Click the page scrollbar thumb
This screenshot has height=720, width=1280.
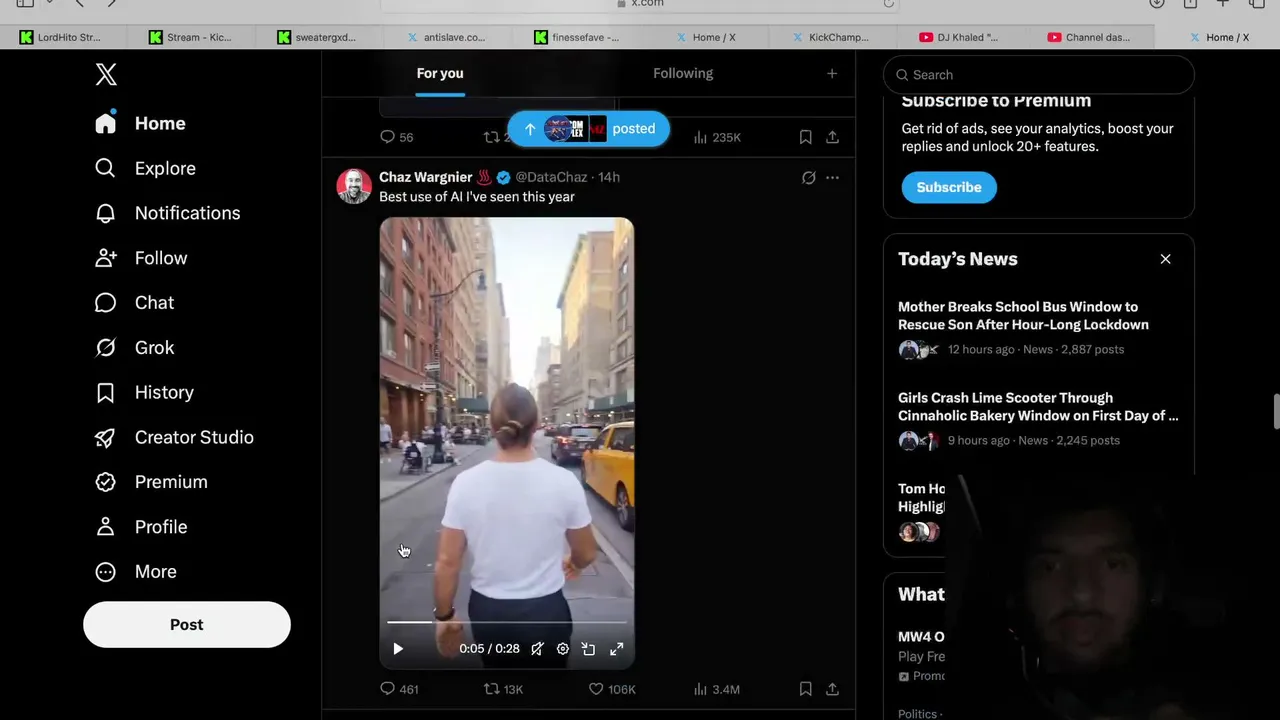[1275, 411]
